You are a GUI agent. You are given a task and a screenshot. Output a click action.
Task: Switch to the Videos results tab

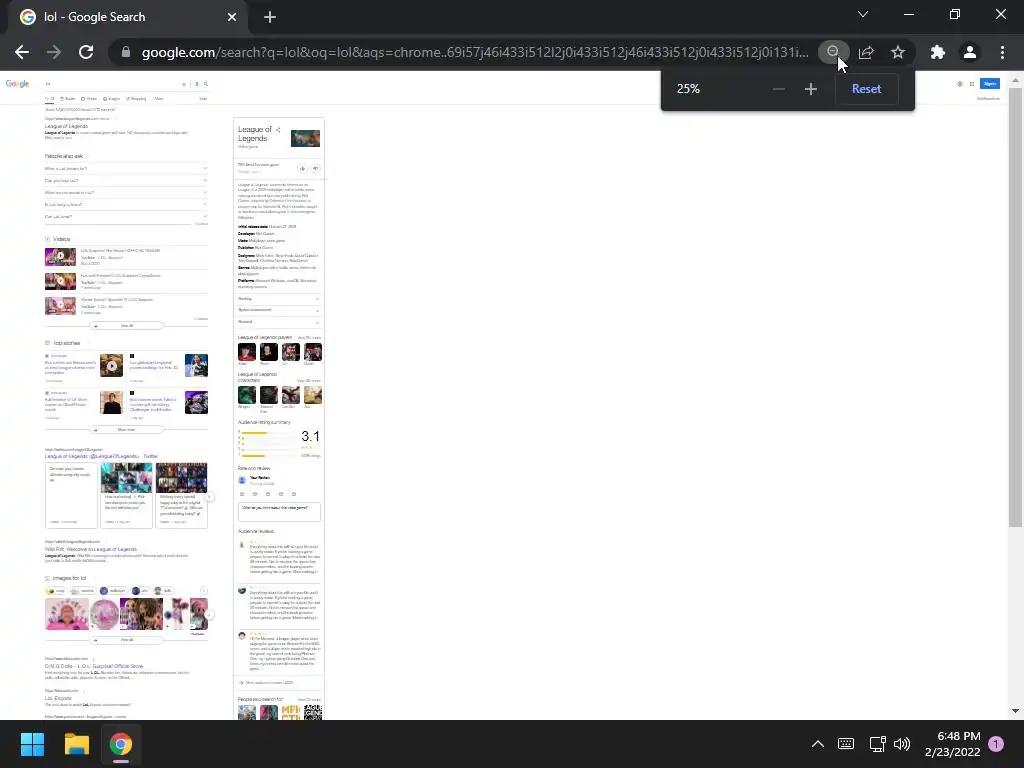coord(89,99)
